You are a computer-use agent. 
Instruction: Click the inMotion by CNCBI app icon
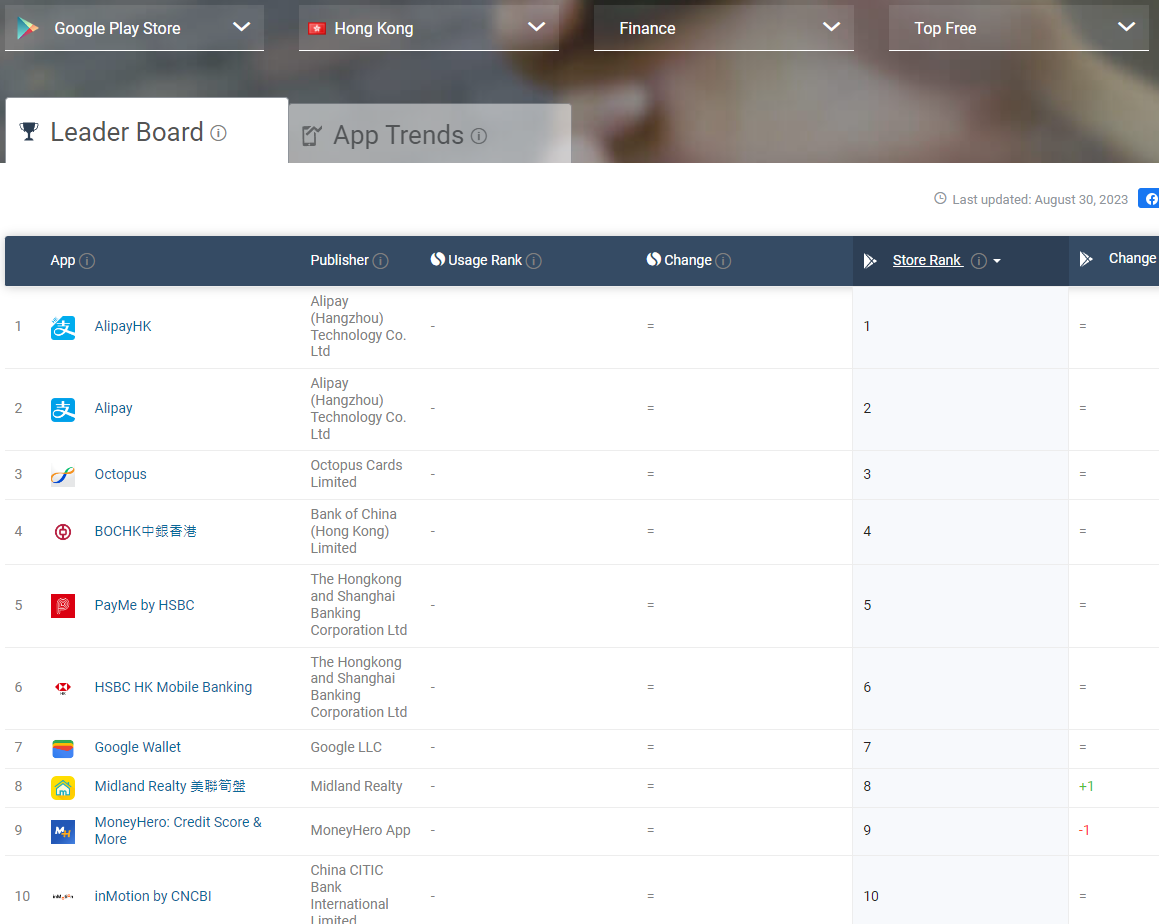click(x=63, y=897)
